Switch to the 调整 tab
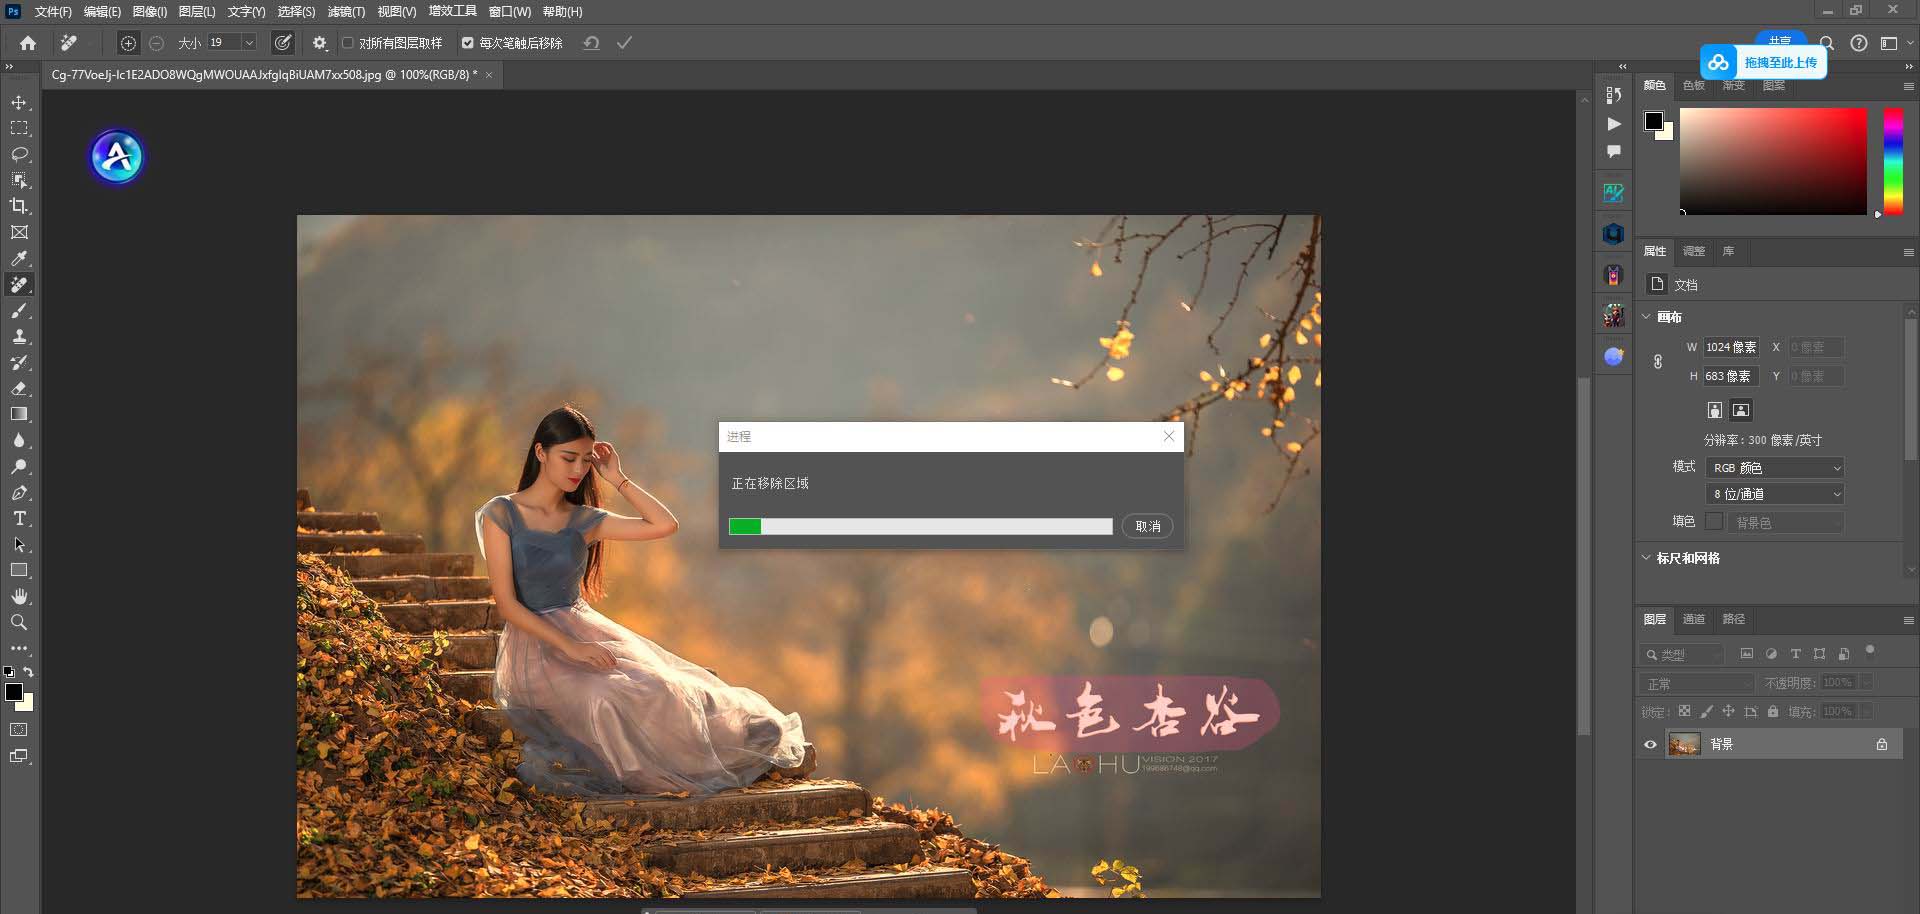This screenshot has height=914, width=1920. tap(1694, 251)
